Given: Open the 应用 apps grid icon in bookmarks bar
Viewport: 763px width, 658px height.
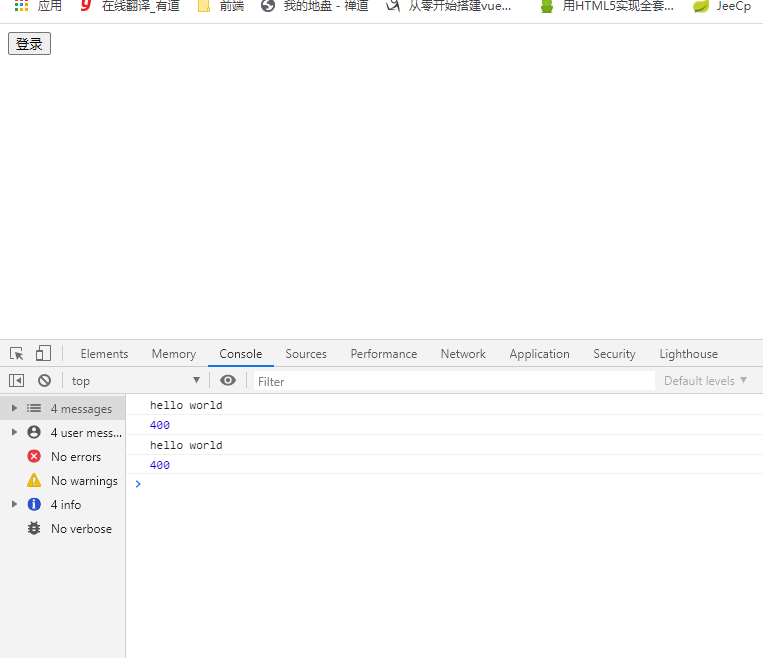Looking at the screenshot, I should click(x=21, y=6).
